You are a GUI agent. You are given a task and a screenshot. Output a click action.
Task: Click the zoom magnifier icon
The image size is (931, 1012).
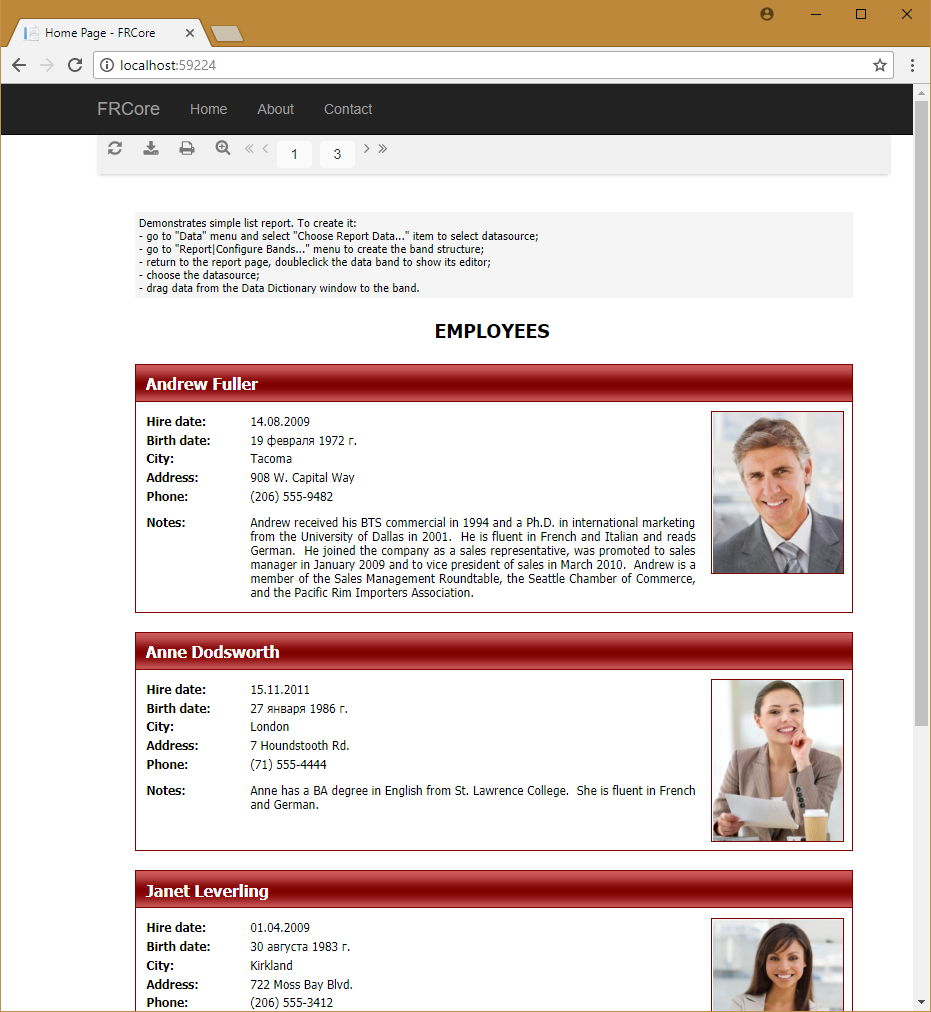pyautogui.click(x=223, y=148)
